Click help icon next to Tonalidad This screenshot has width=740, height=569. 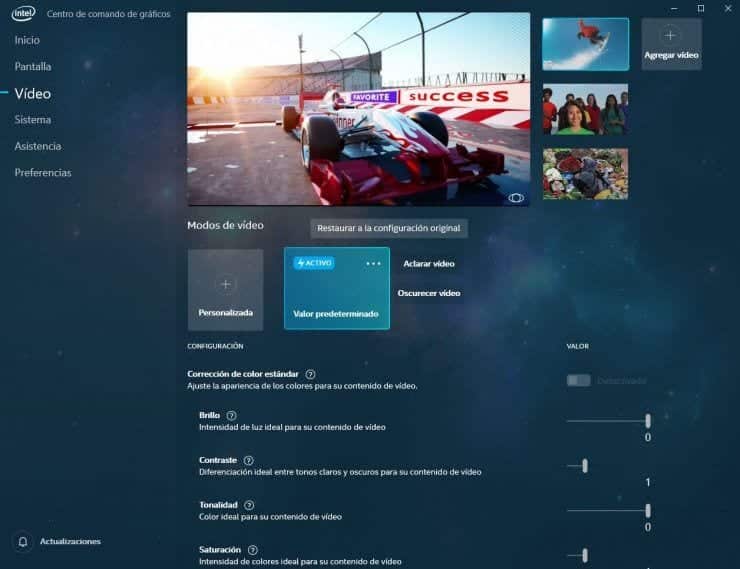click(249, 505)
